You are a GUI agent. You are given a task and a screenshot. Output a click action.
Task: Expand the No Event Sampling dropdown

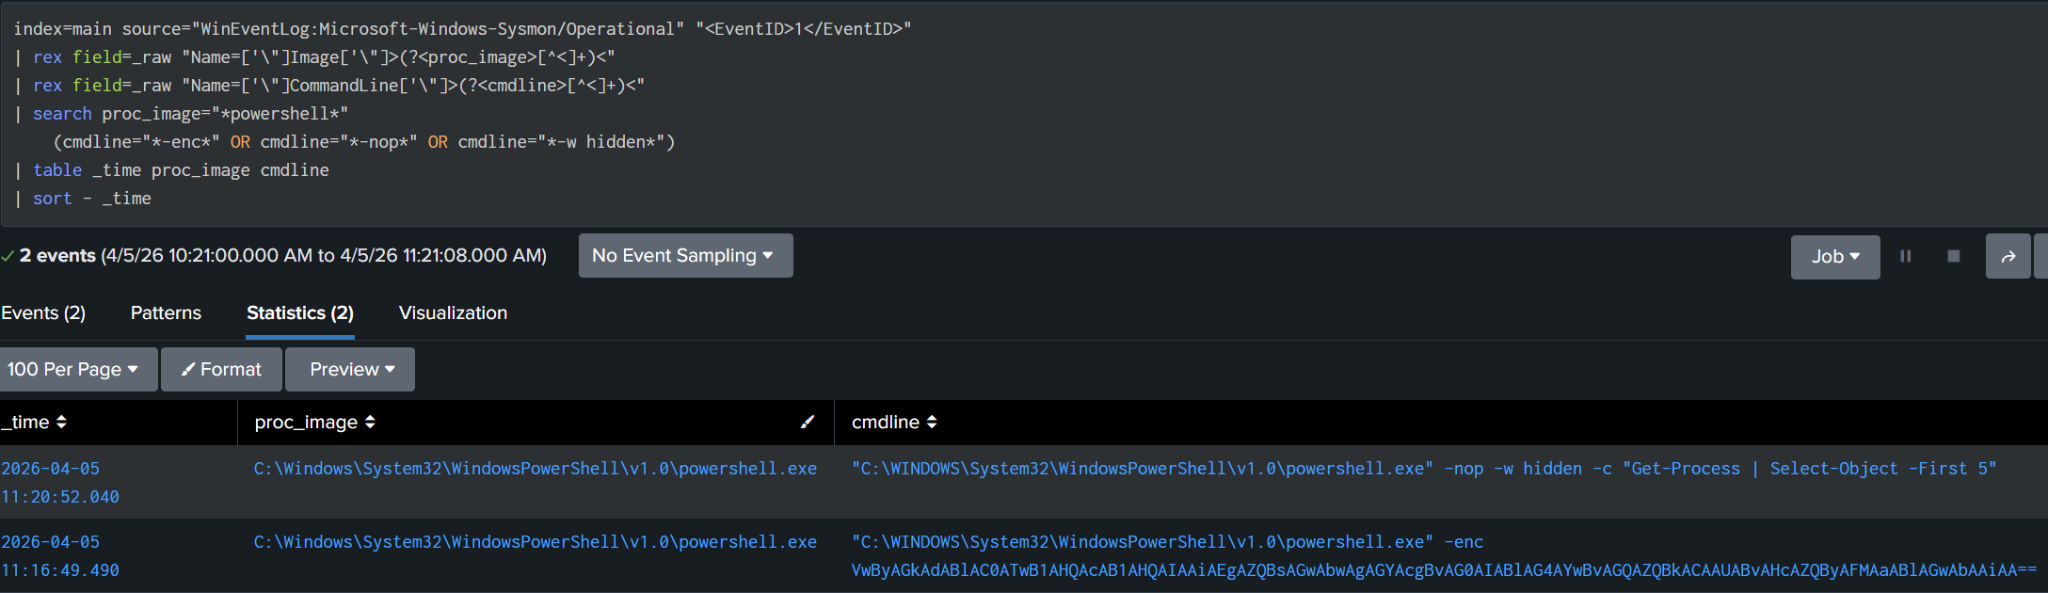(685, 255)
